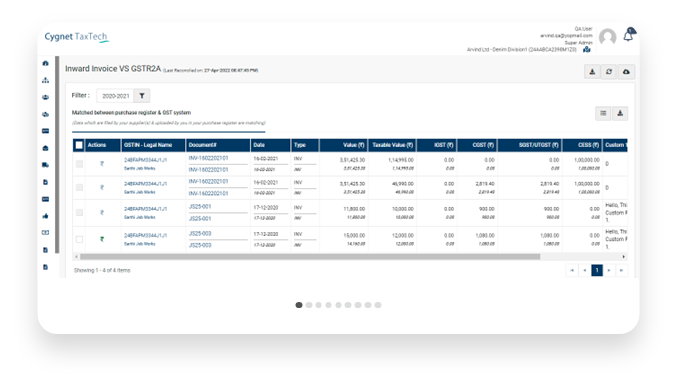The width and height of the screenshot is (677, 387).
Task: Open the column list view icon
Action: [x=603, y=113]
